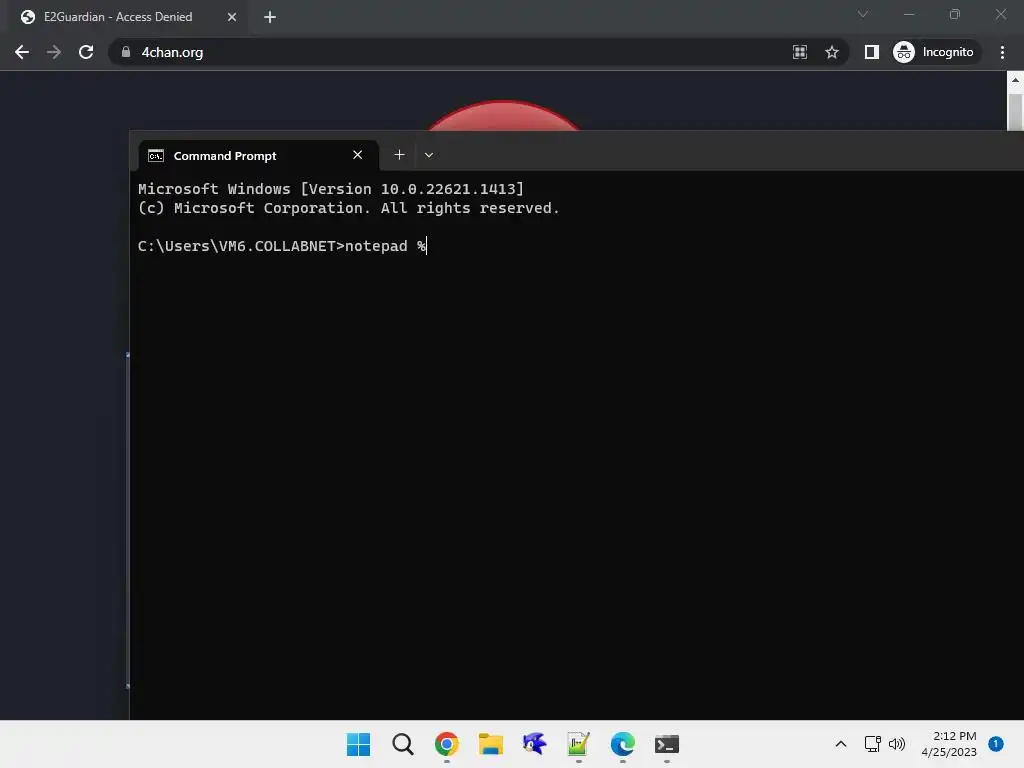Click the Microsoft Corporation copyright line
Screen dimensions: 1024x768
pyautogui.click(x=349, y=208)
